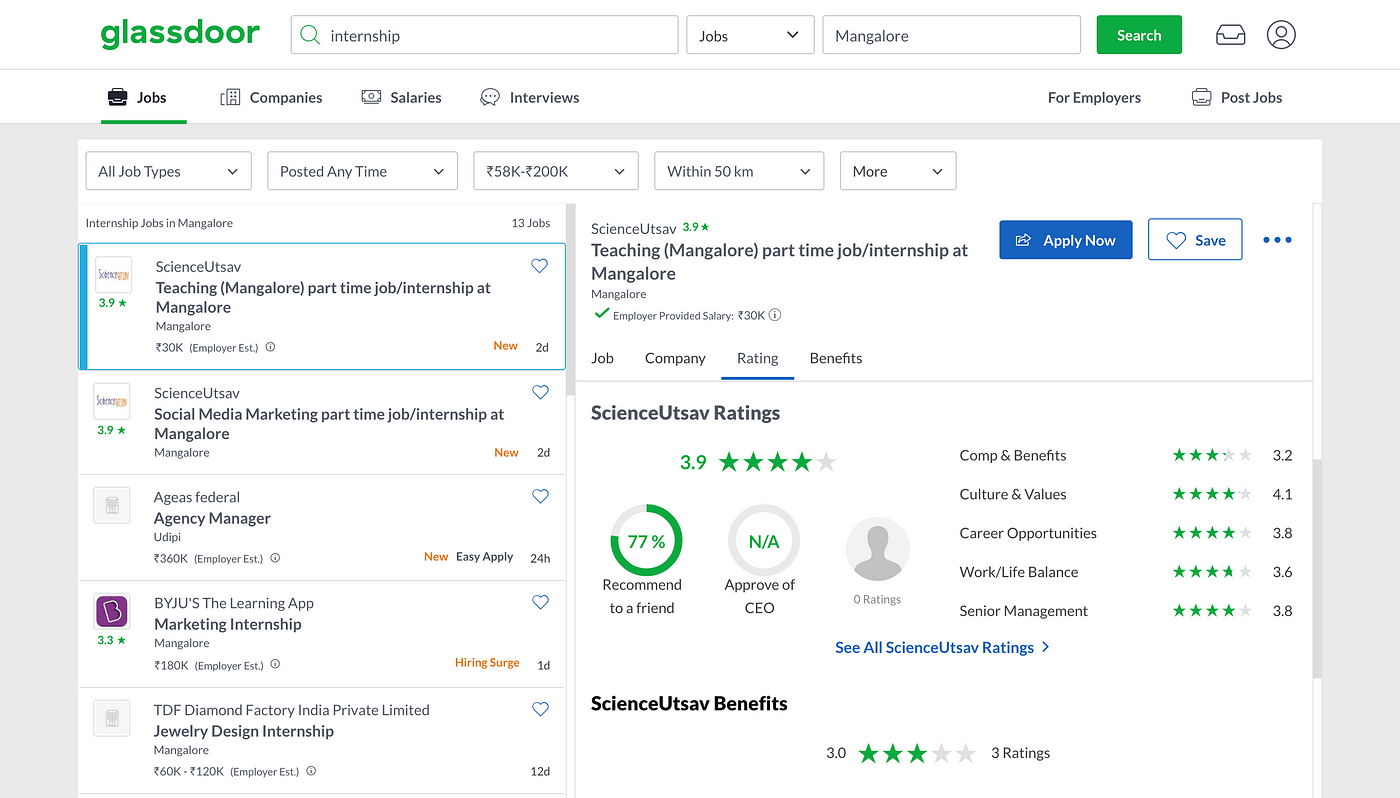Open the Agency Manager job title
This screenshot has width=1400, height=798.
coord(212,518)
